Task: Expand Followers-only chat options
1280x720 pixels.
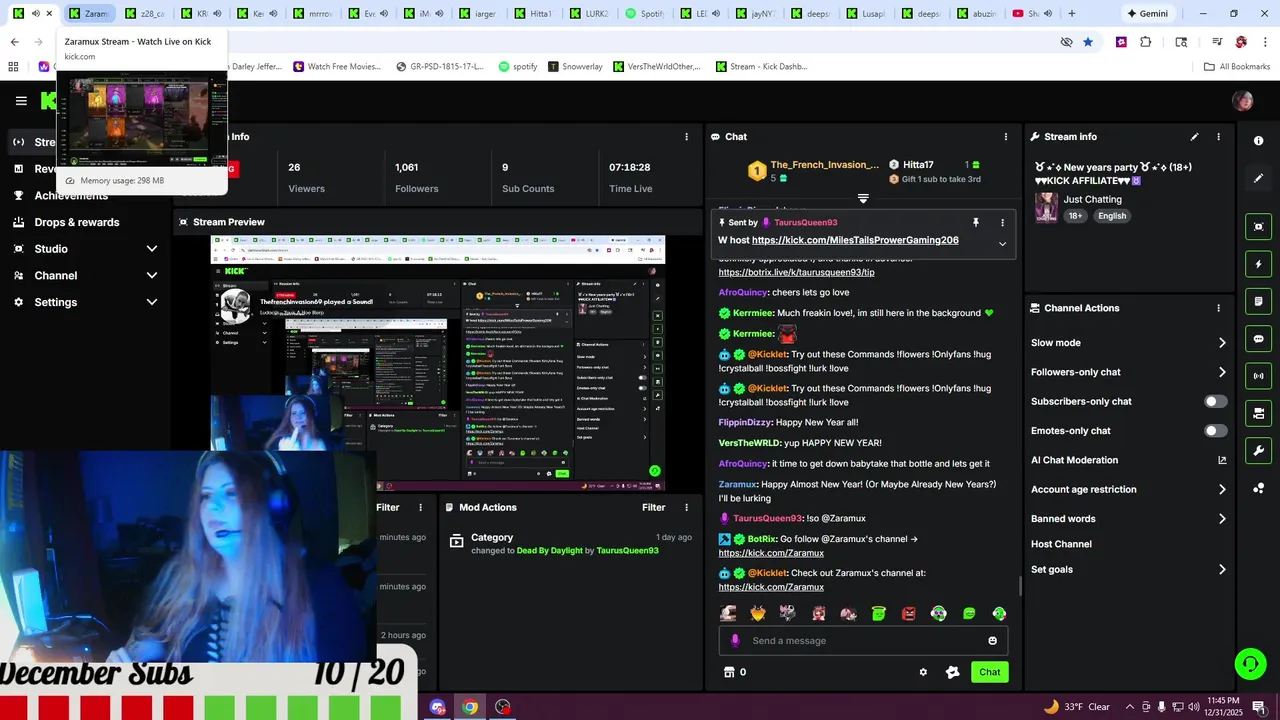Action: (1222, 372)
